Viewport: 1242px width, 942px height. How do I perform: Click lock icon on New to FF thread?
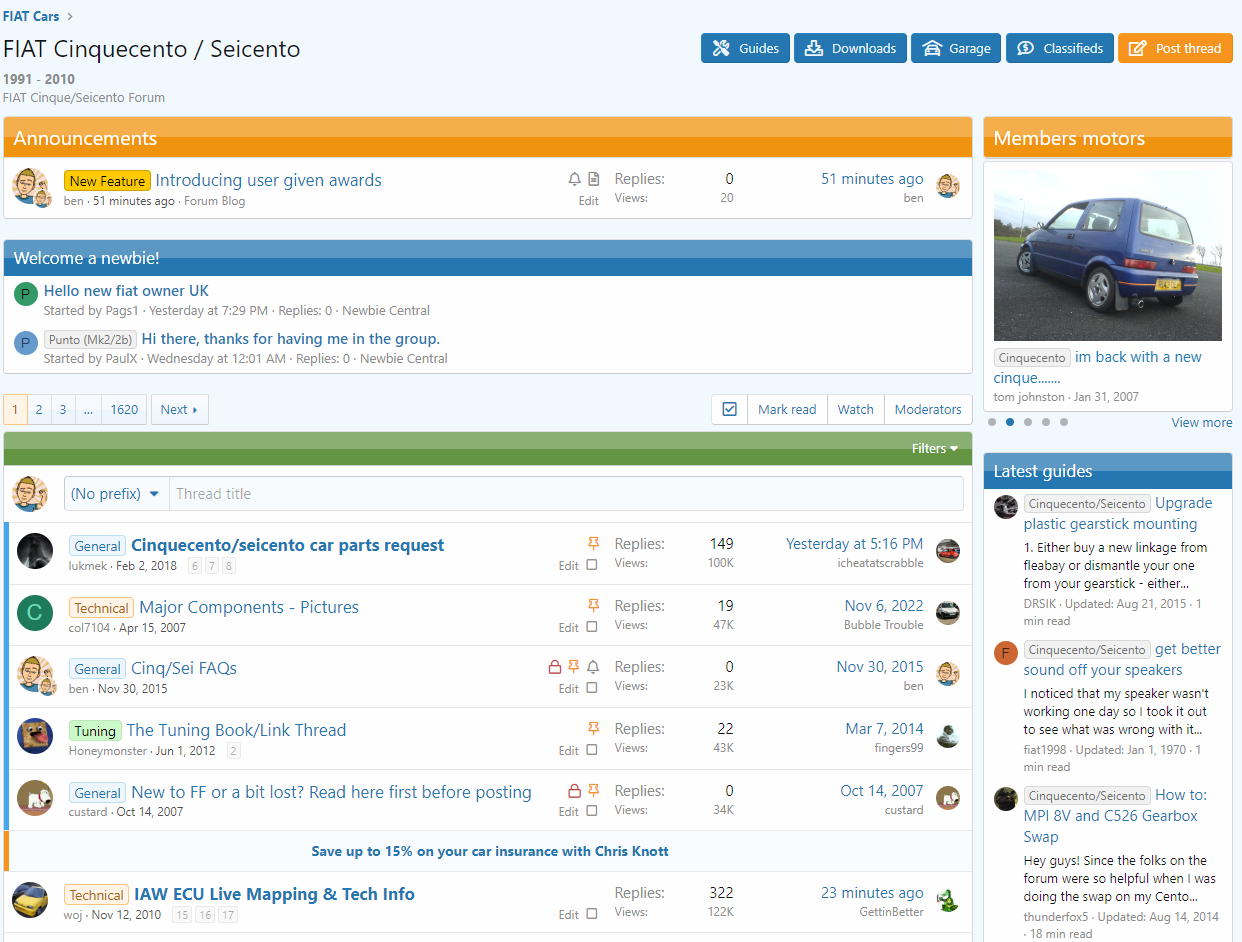(574, 790)
